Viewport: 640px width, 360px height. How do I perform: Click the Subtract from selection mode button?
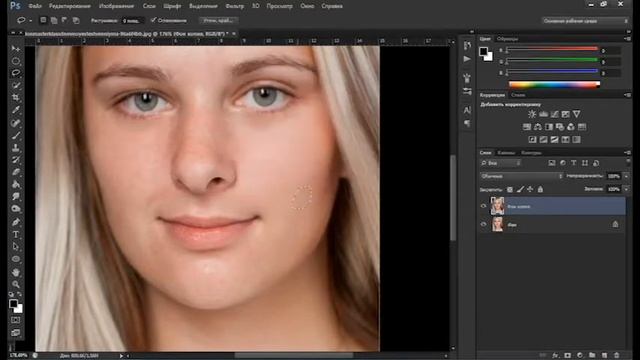[x=64, y=20]
